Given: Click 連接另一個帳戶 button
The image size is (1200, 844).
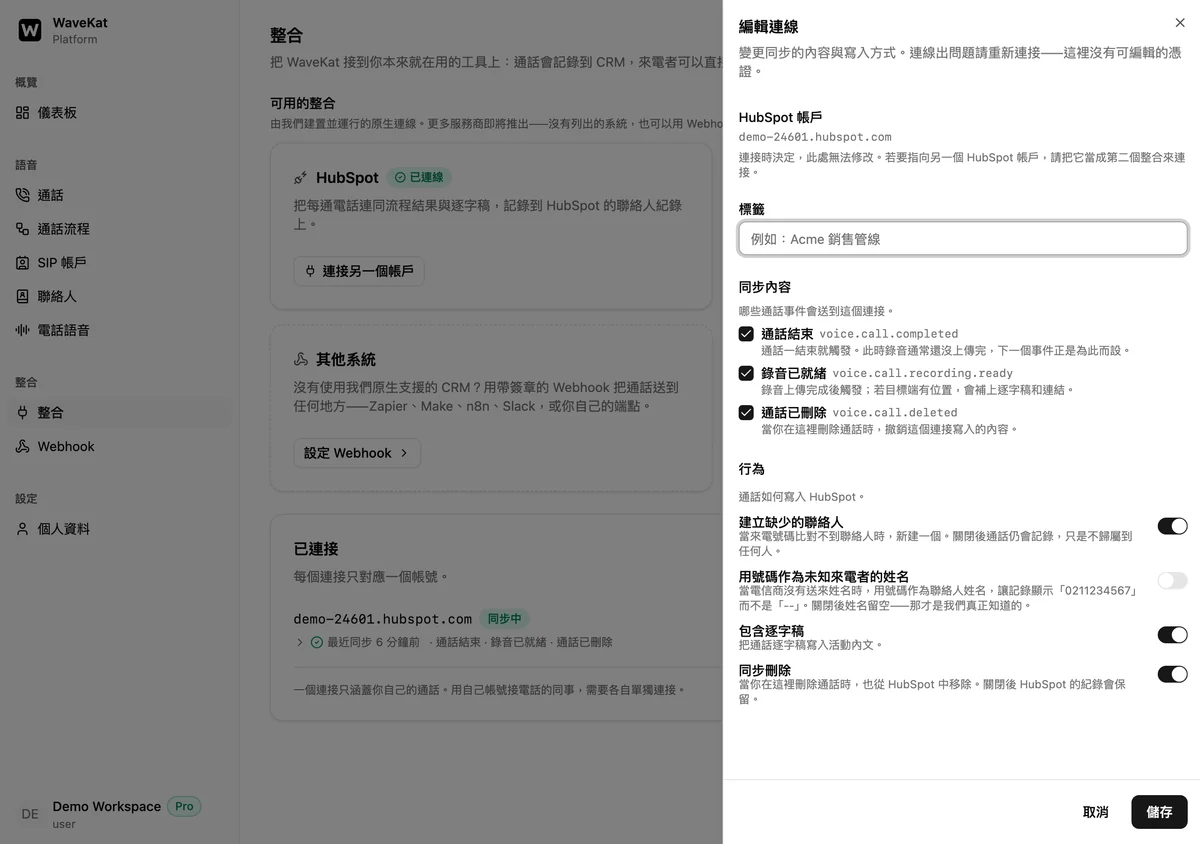Looking at the screenshot, I should point(359,271).
